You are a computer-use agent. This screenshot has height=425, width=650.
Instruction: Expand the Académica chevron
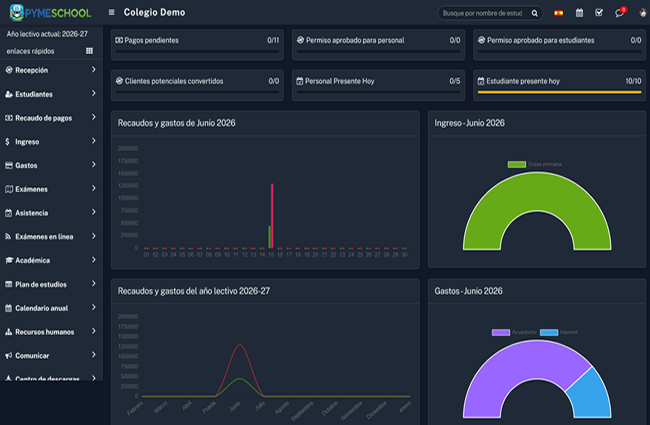point(94,260)
